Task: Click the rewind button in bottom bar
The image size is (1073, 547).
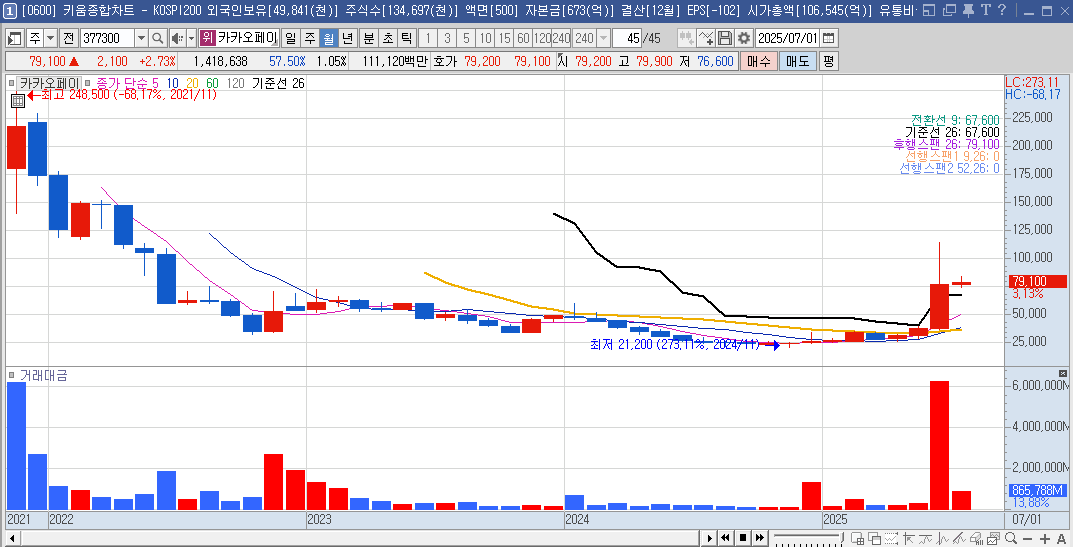Action: 725,538
